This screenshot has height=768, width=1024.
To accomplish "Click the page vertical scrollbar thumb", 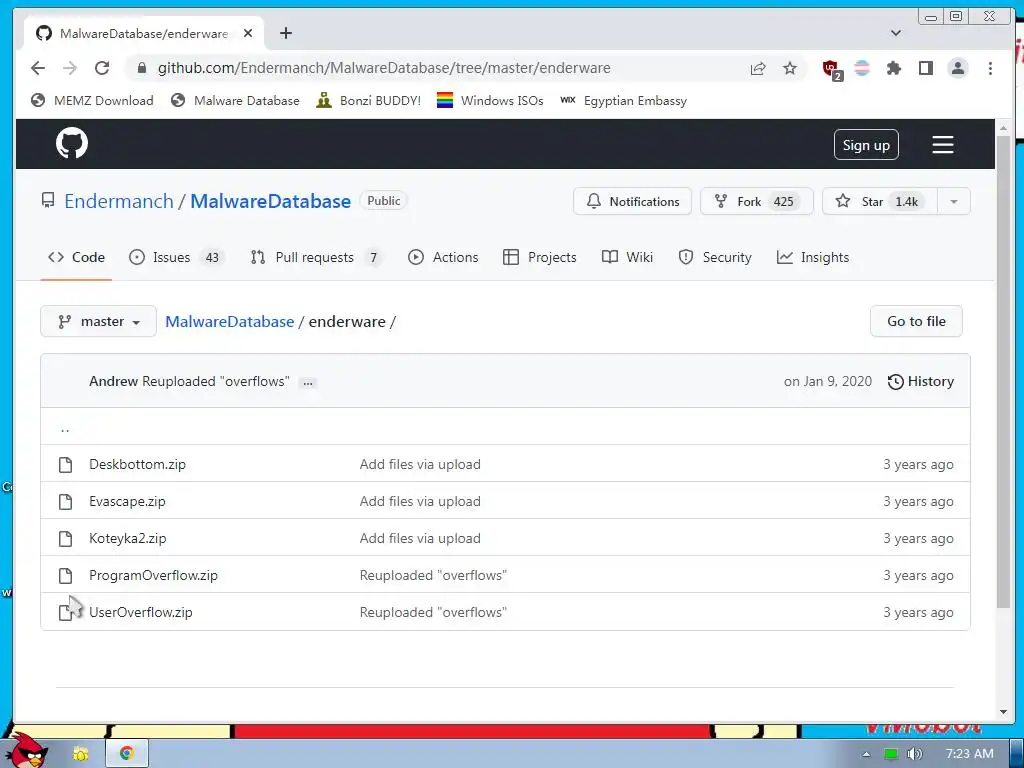I will 1003,372.
